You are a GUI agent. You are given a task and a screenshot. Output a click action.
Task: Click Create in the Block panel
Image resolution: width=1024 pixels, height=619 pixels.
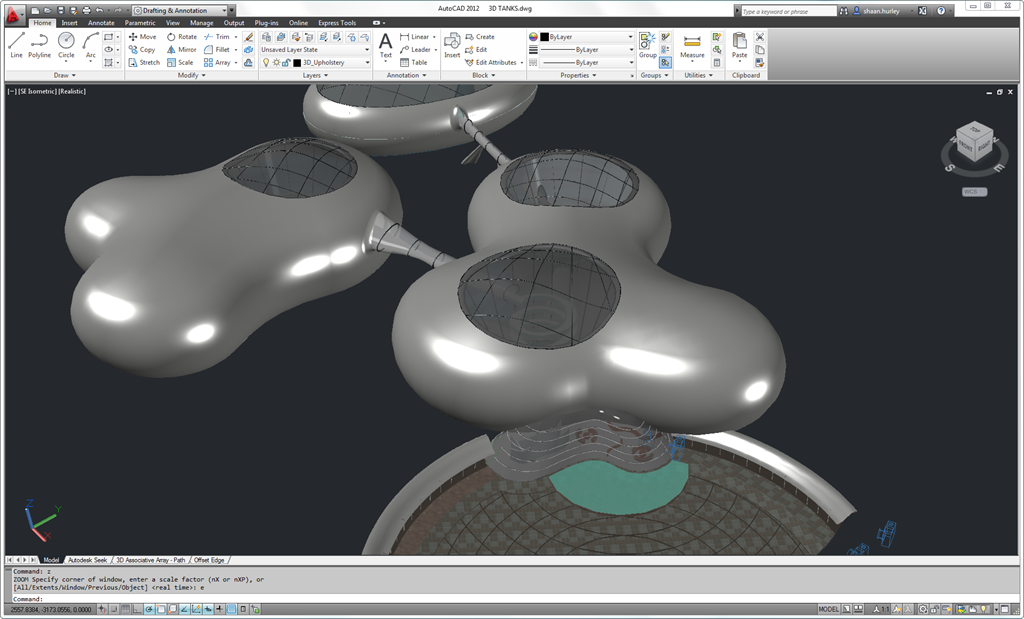click(x=481, y=36)
